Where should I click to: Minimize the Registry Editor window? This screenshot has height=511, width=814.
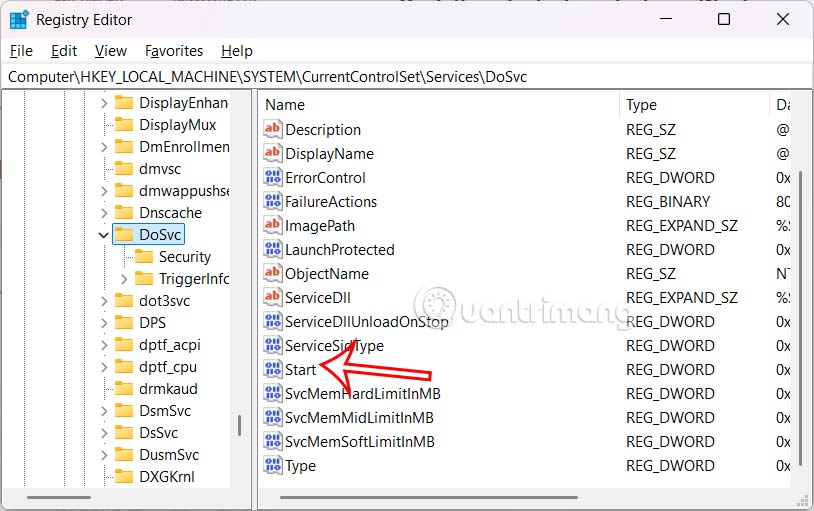(x=666, y=19)
